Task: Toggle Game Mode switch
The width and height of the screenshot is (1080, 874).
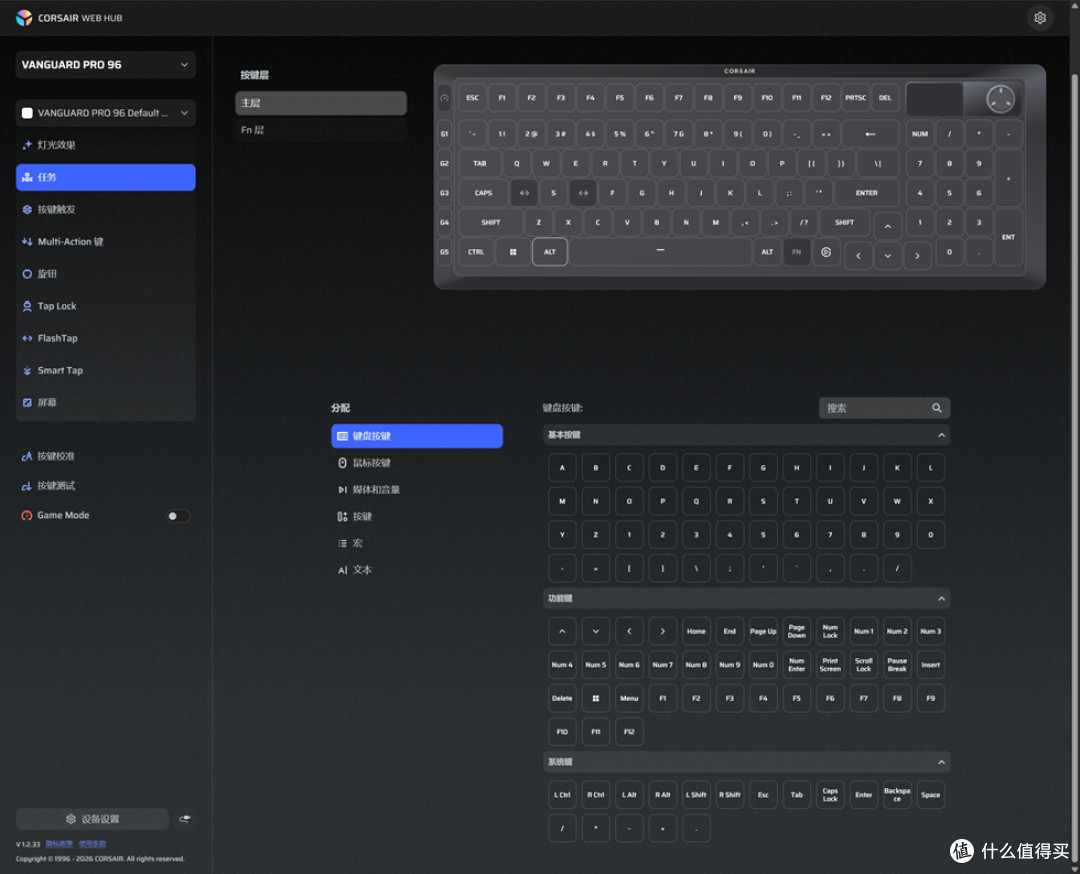Action: click(x=178, y=516)
